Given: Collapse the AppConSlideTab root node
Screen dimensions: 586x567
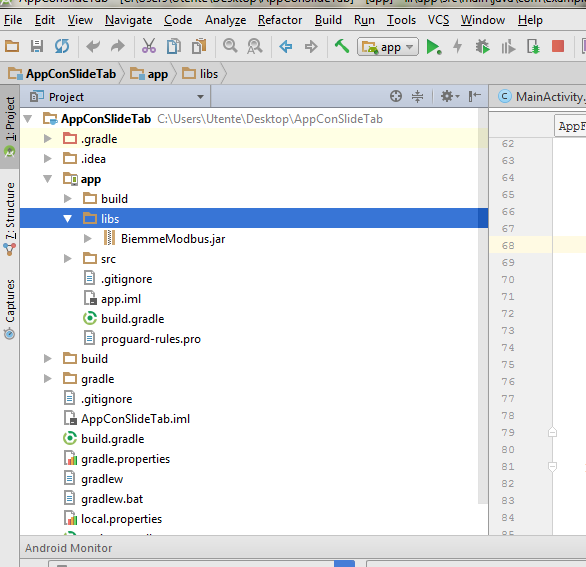Looking at the screenshot, I should pyautogui.click(x=28, y=119).
